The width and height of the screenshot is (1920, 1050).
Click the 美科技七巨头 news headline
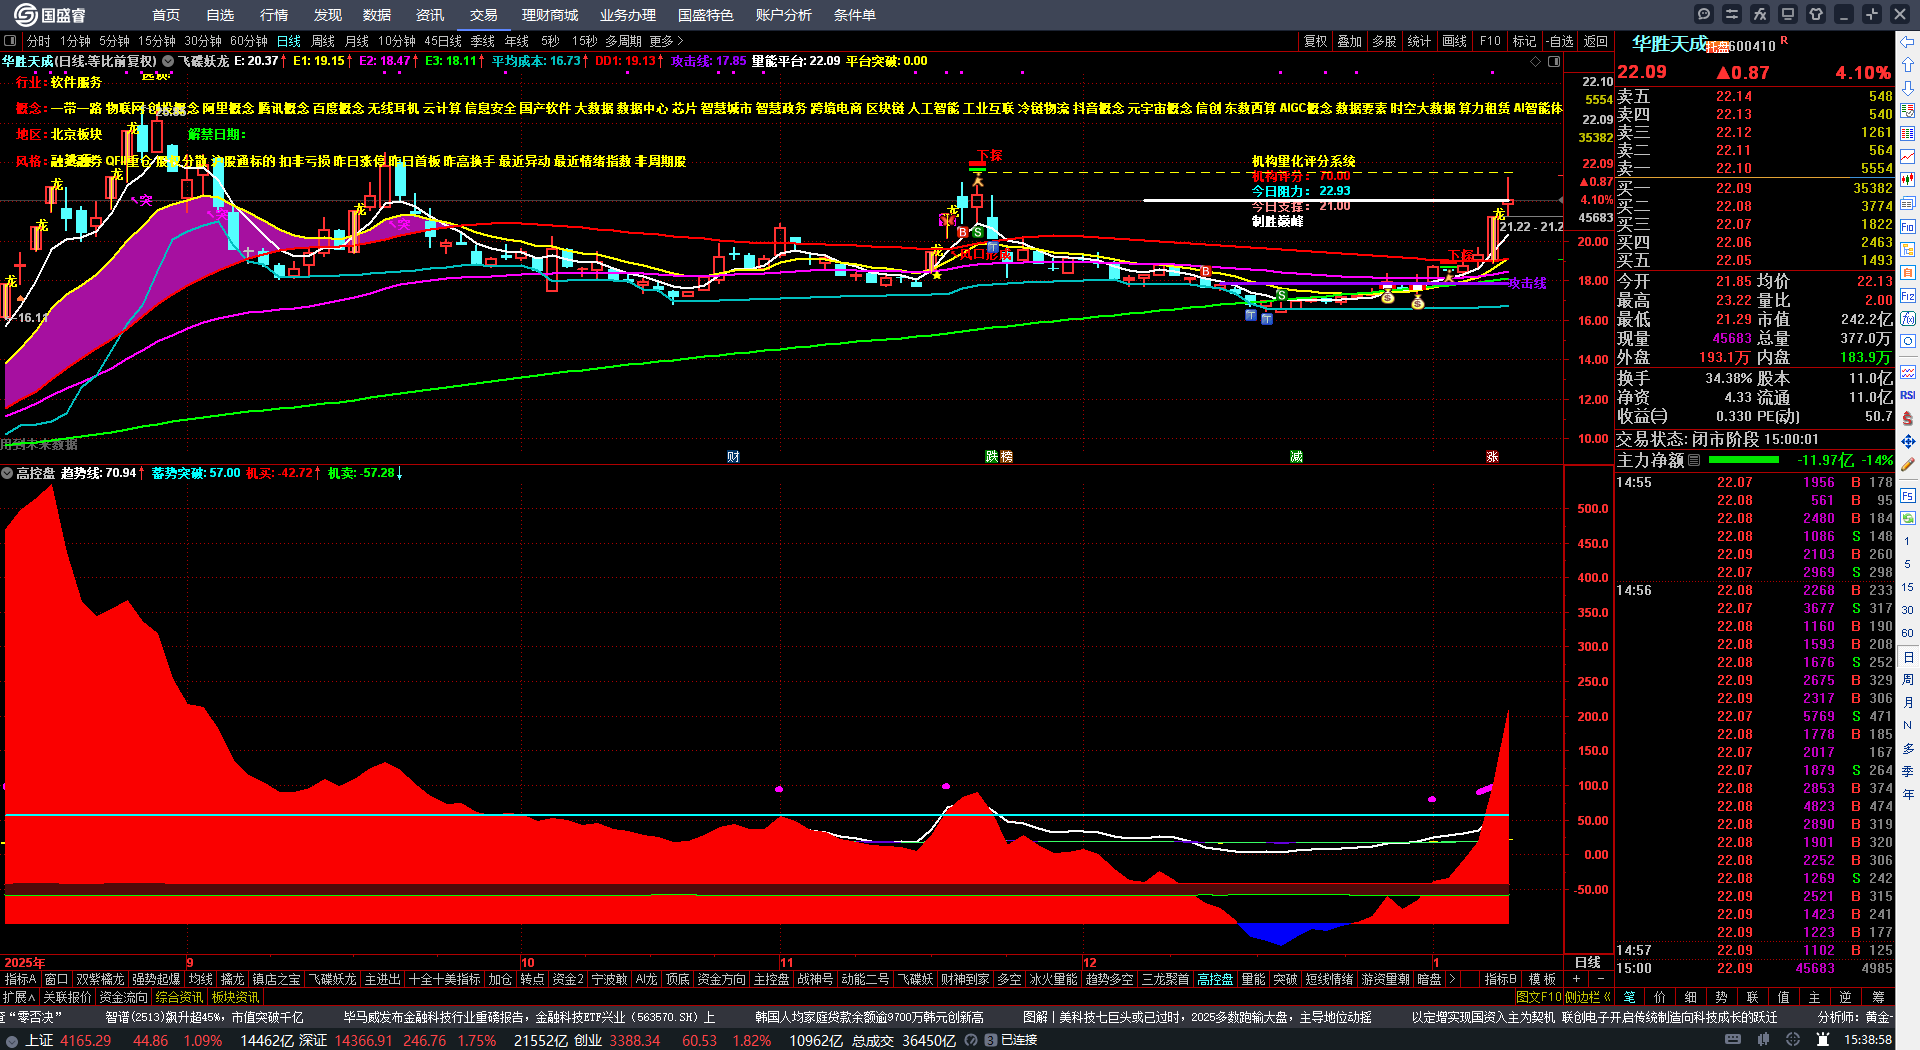point(1197,1017)
